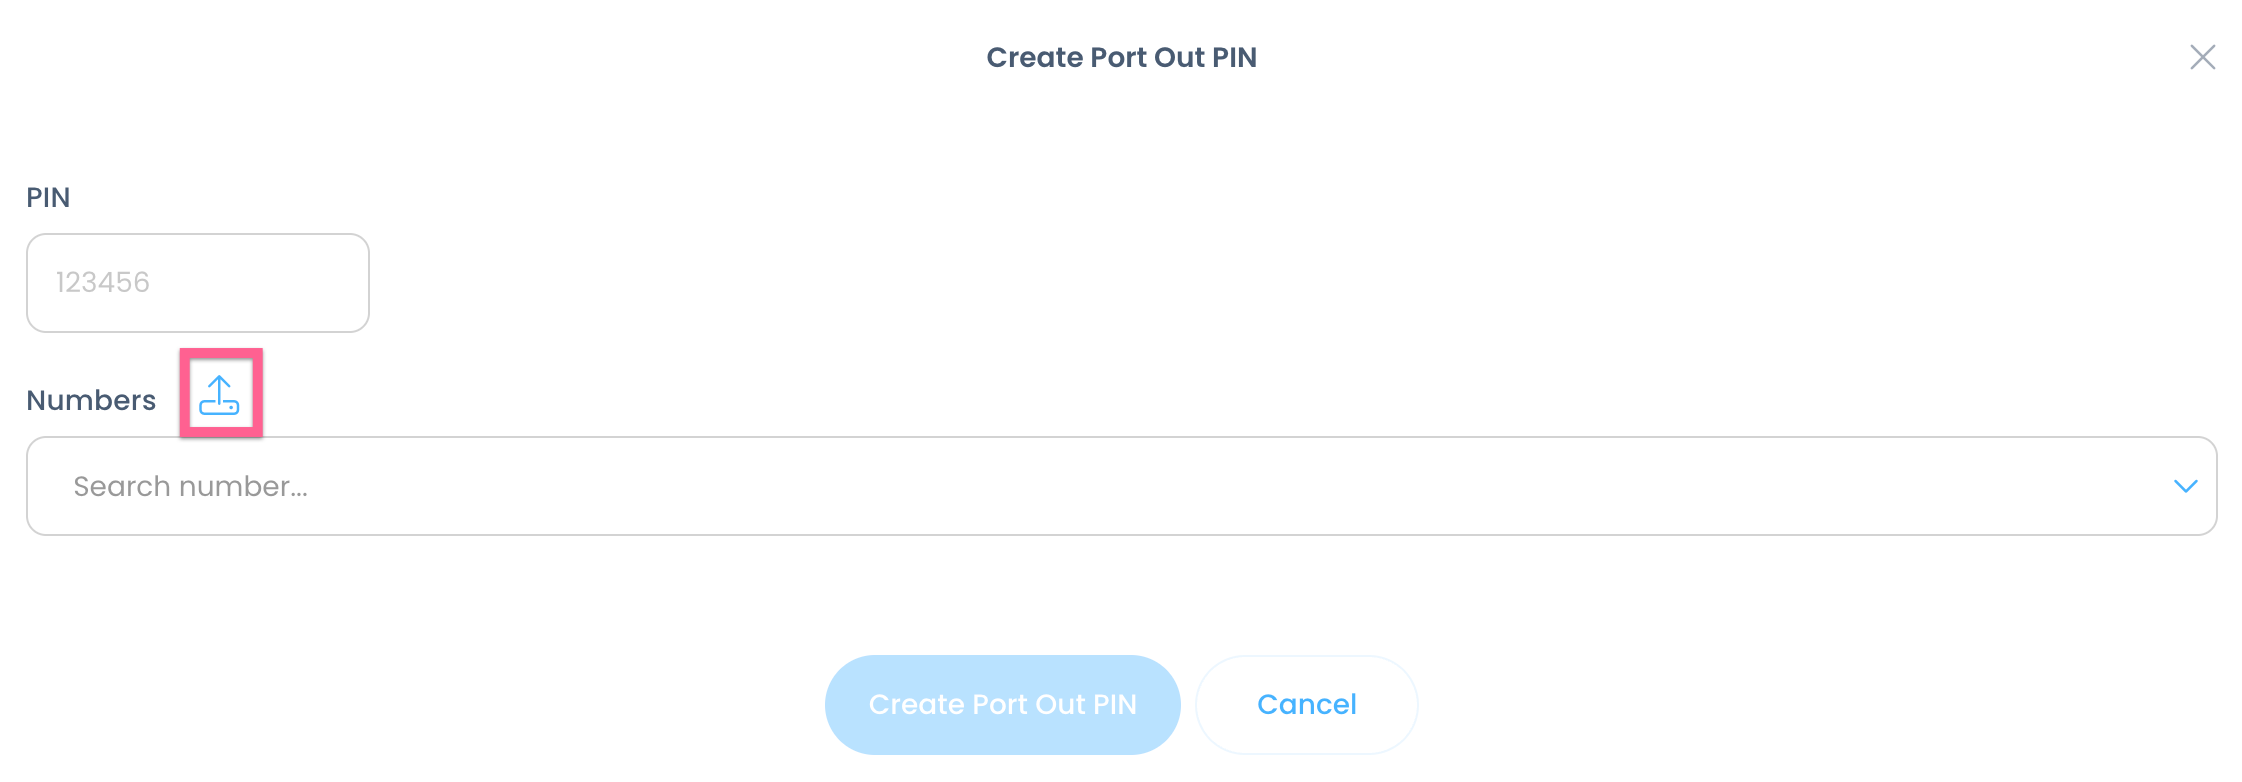Expand the Numbers dropdown chevron

pyautogui.click(x=2185, y=486)
